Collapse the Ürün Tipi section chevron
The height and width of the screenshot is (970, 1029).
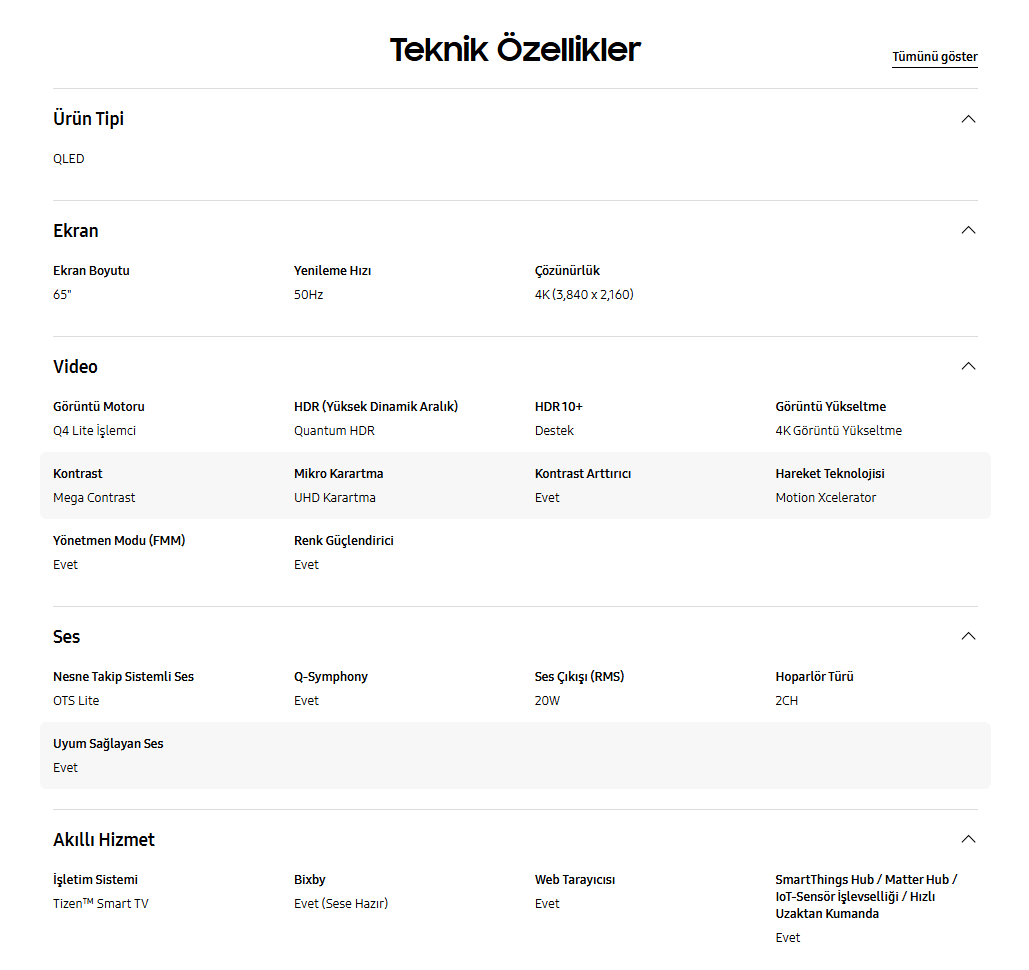(x=967, y=119)
